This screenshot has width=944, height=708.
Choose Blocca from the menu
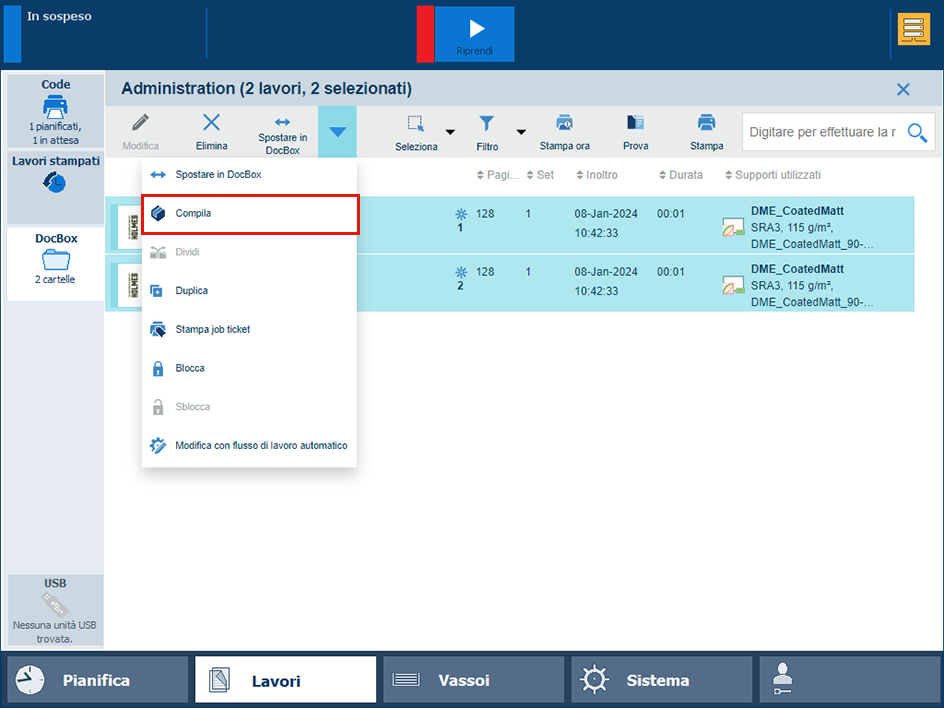(249, 368)
